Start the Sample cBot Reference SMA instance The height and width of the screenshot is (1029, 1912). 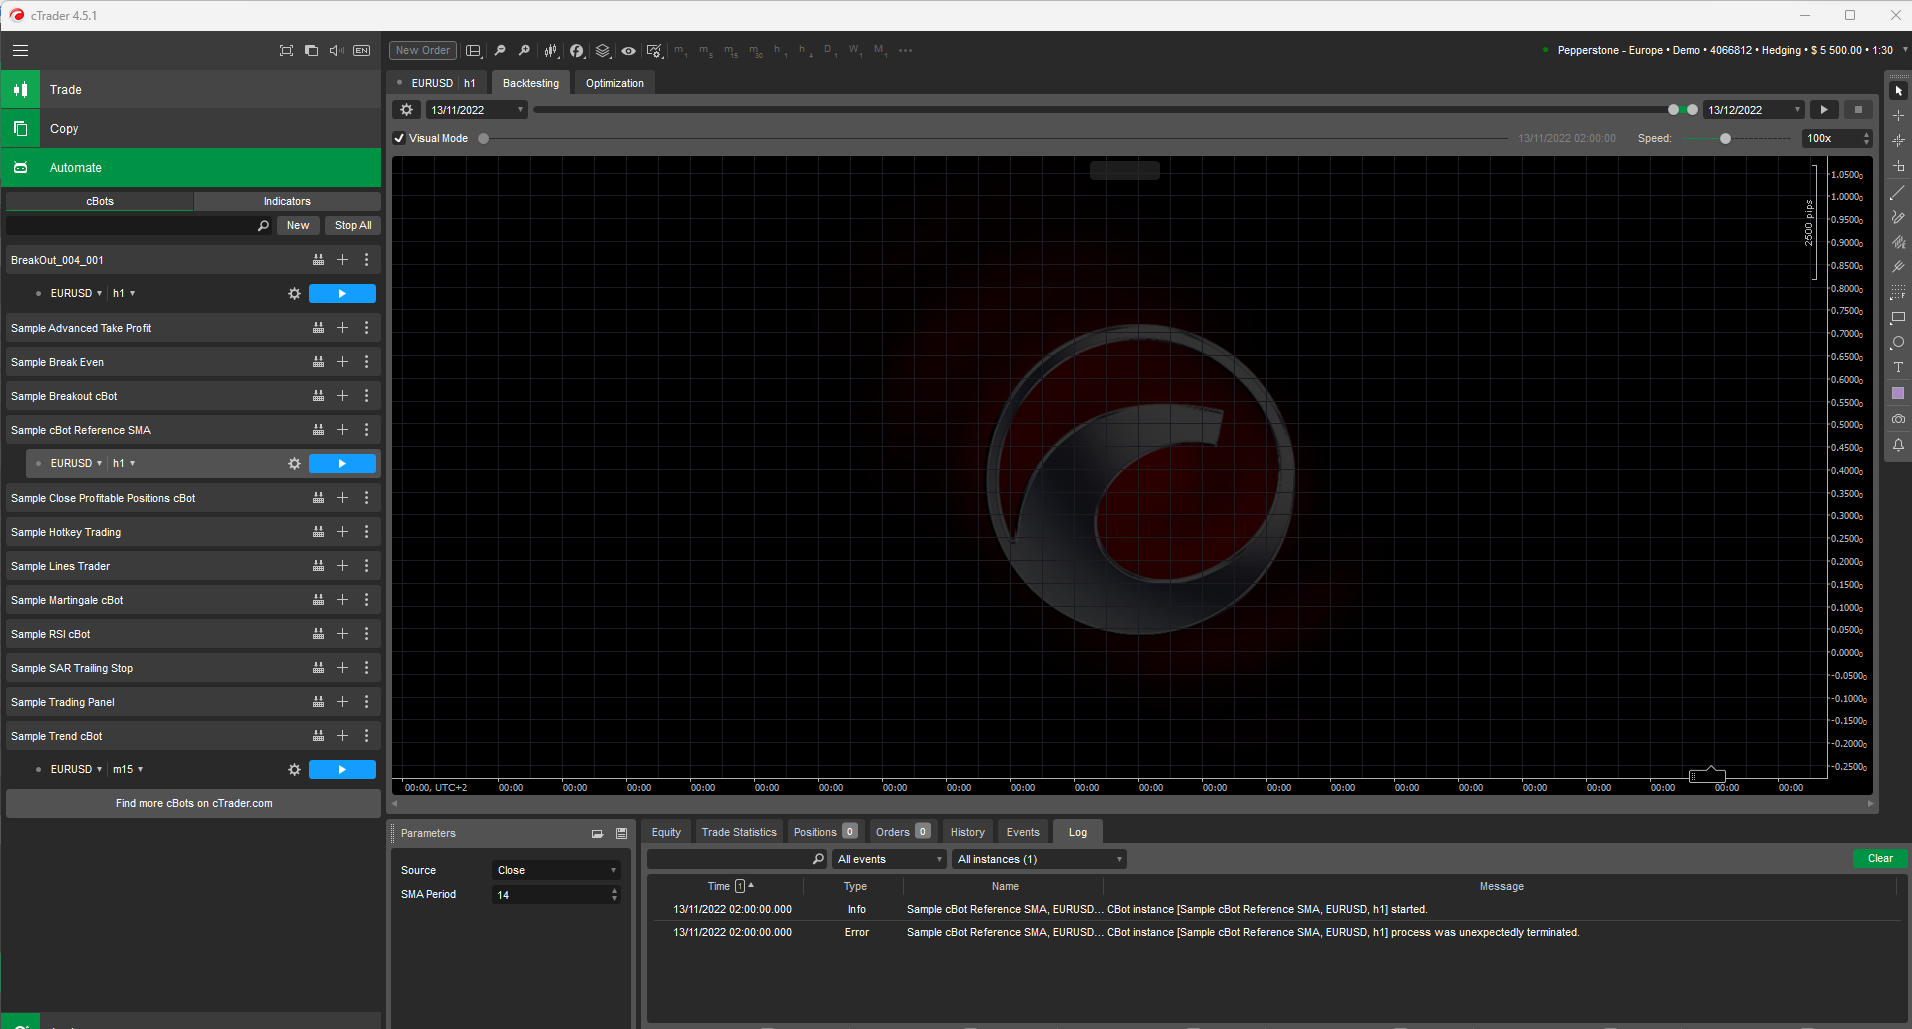(342, 463)
